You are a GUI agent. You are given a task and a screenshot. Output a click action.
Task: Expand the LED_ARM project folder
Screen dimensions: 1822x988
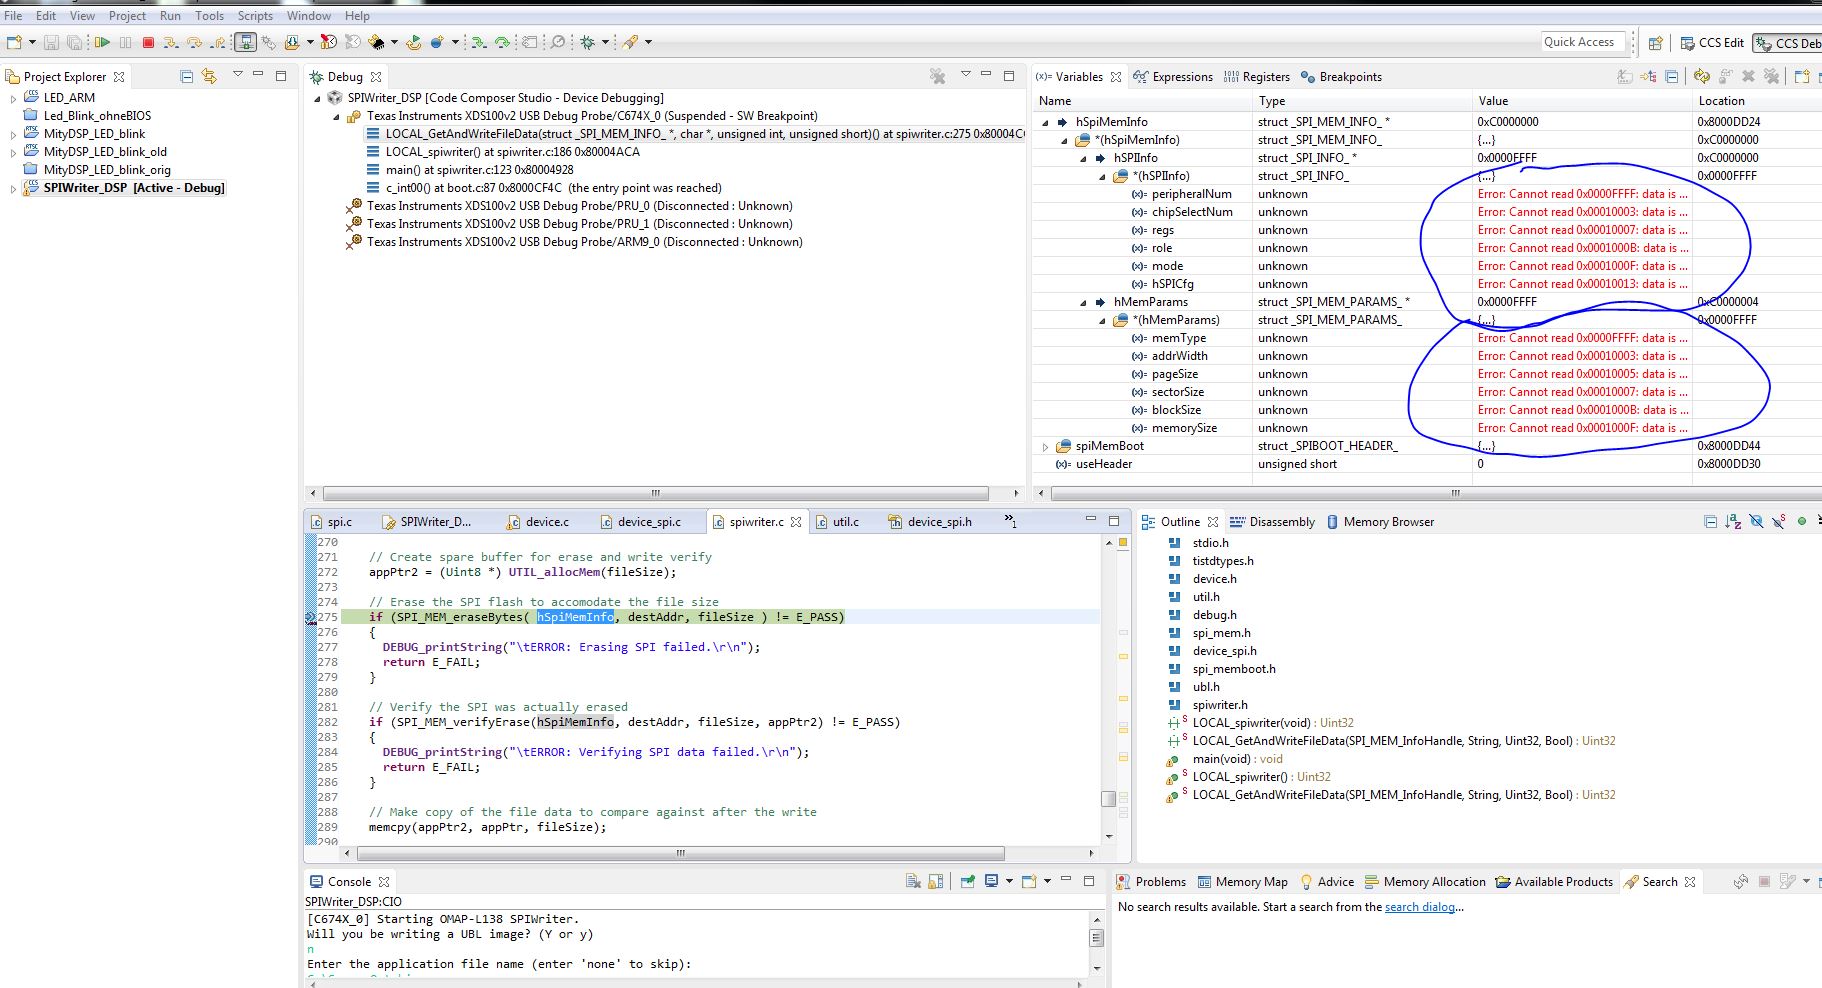point(13,98)
